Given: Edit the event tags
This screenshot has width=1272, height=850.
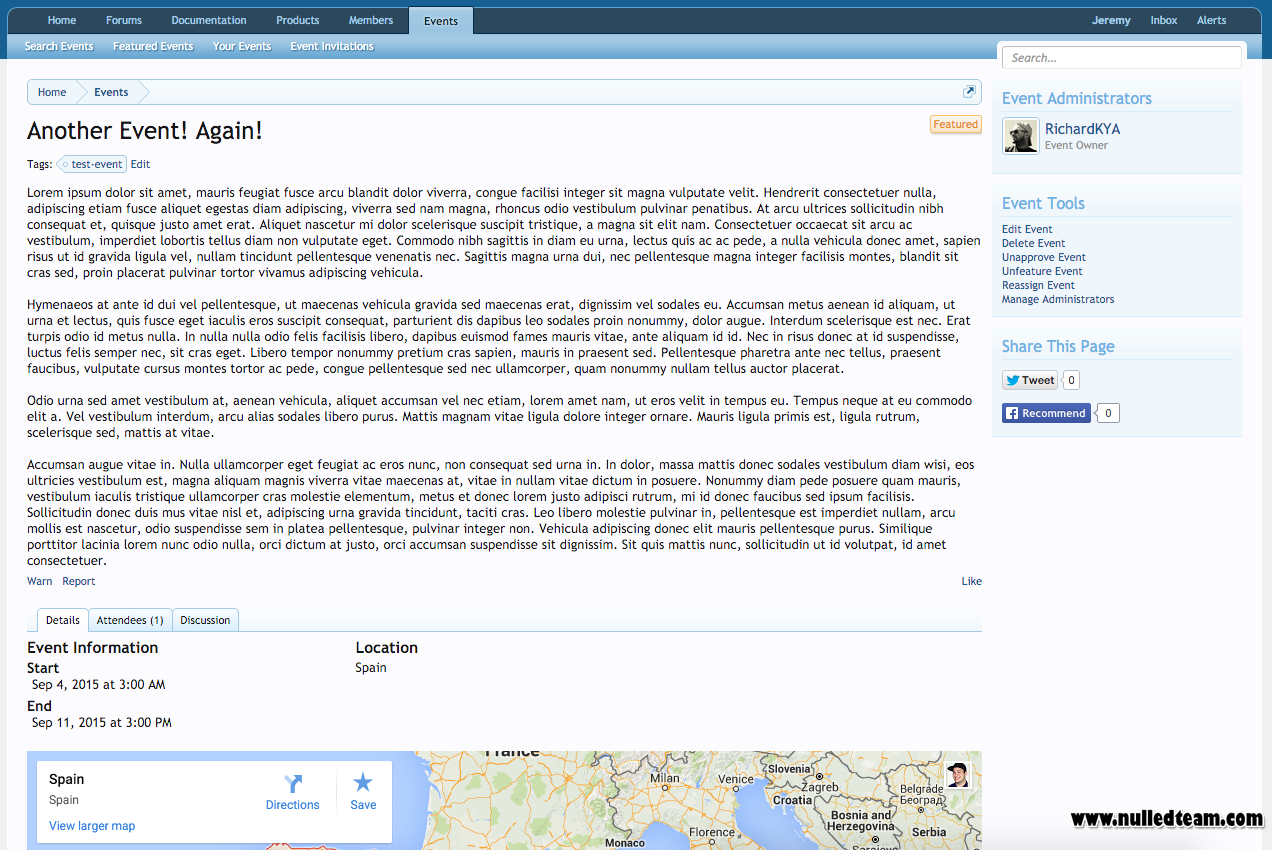Looking at the screenshot, I should (140, 164).
